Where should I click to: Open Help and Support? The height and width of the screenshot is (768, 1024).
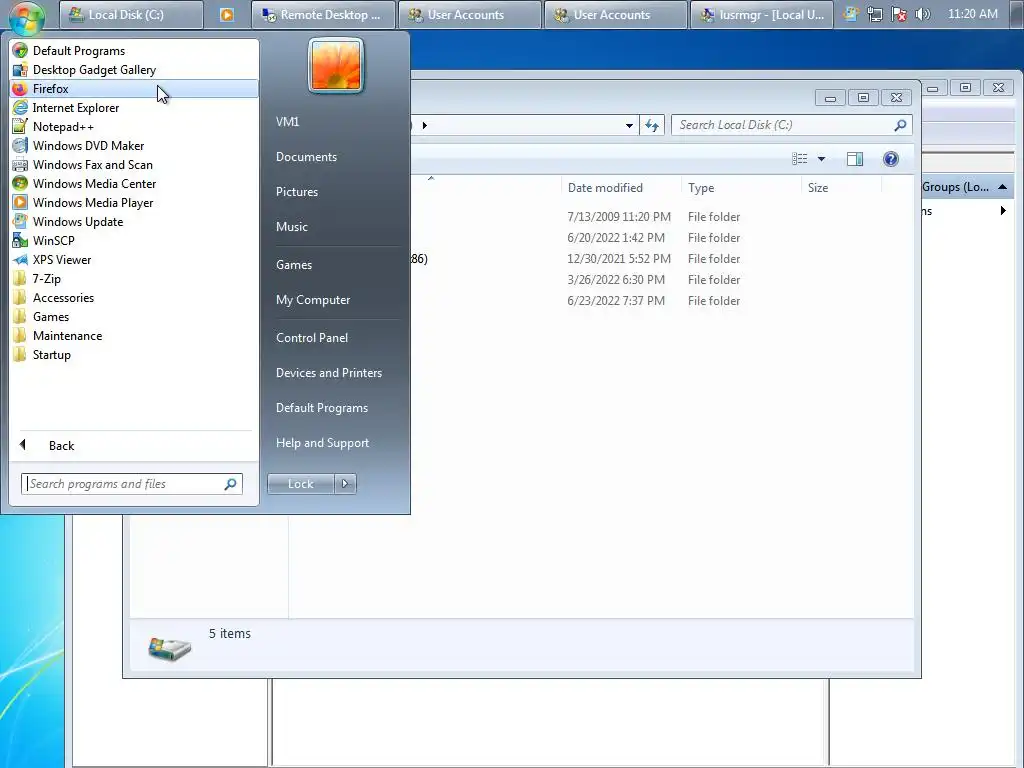[323, 443]
